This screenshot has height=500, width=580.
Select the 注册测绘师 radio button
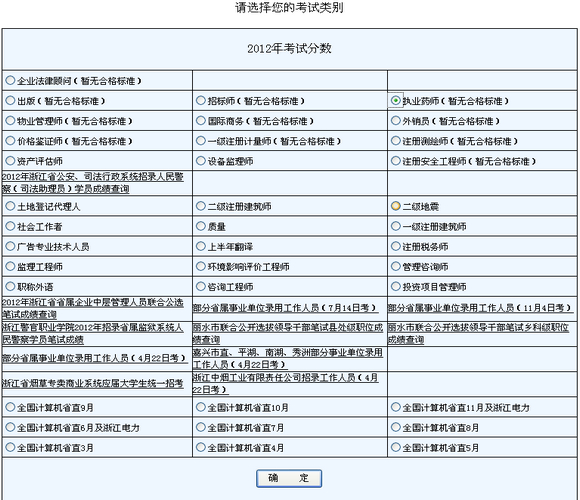[396, 141]
